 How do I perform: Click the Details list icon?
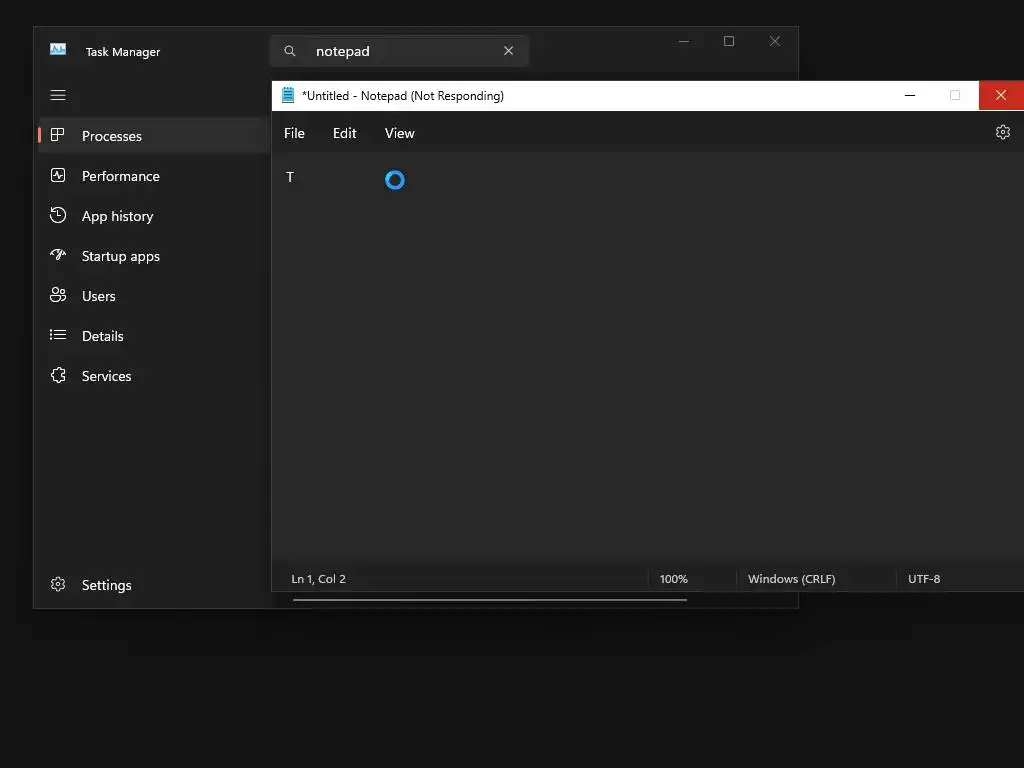(57, 335)
